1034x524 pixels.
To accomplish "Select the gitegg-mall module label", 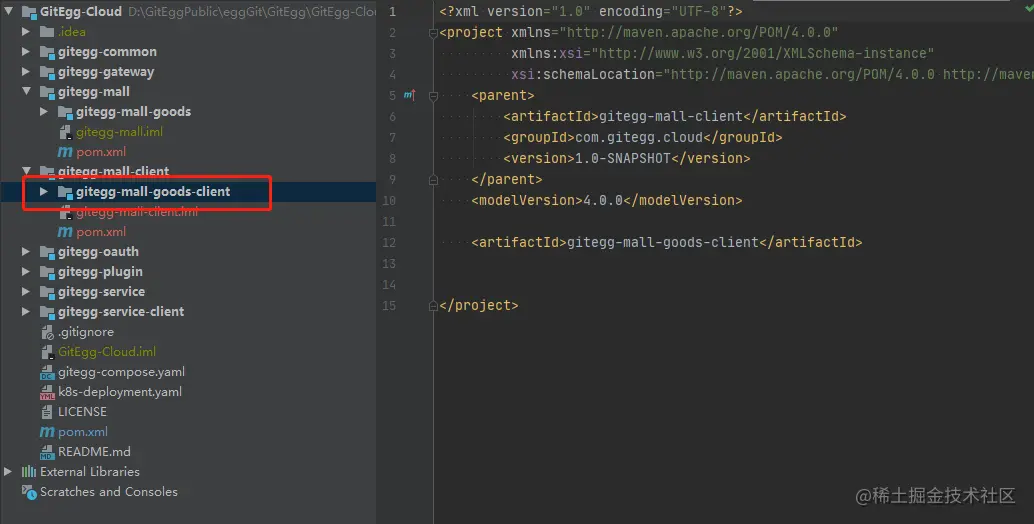I will tap(94, 92).
